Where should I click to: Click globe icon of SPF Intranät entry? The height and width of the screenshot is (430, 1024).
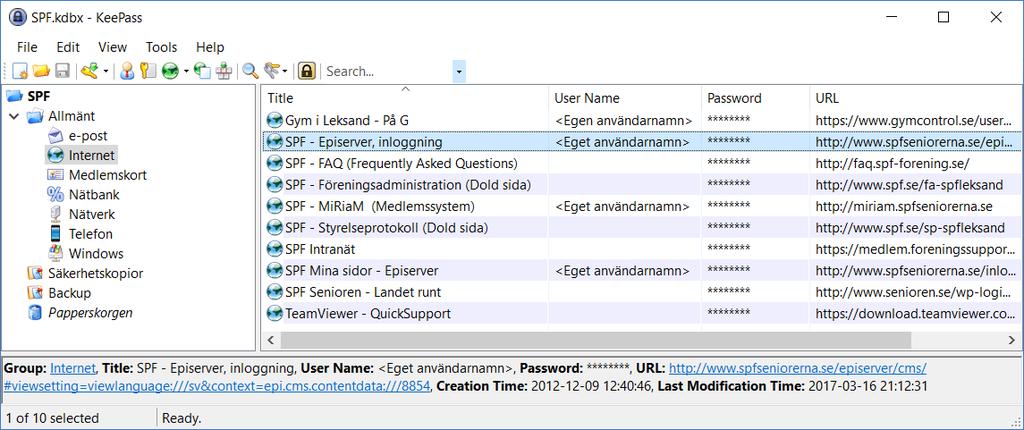point(275,249)
